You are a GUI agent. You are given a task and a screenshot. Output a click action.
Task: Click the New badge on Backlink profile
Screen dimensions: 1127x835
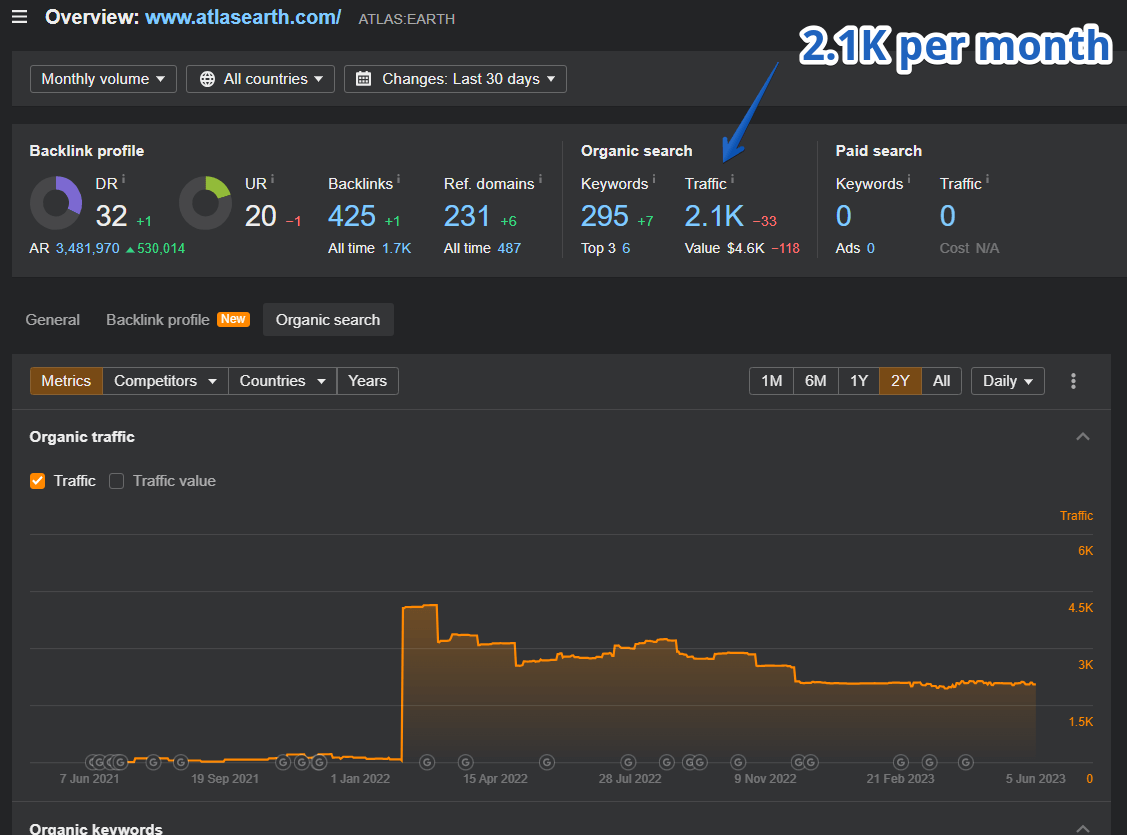(233, 319)
